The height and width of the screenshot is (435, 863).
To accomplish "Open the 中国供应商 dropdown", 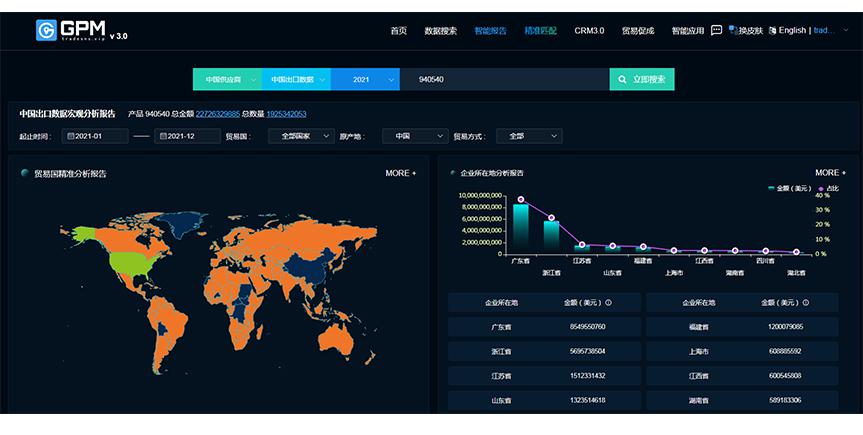I will pyautogui.click(x=227, y=79).
